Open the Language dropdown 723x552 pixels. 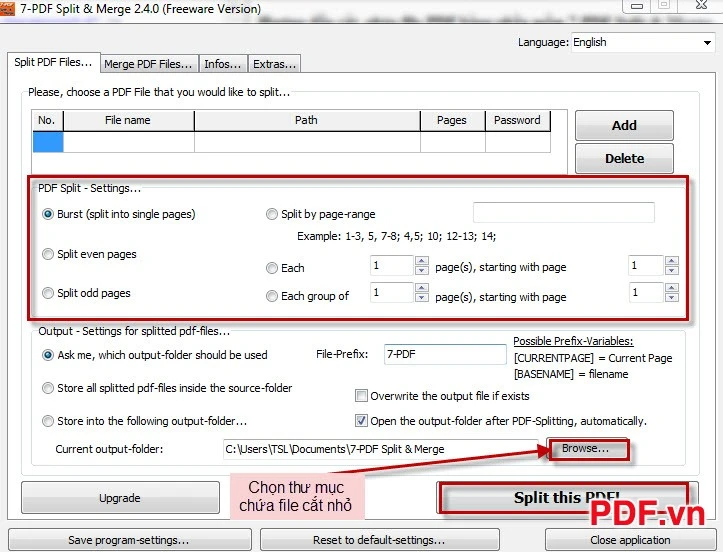click(643, 42)
